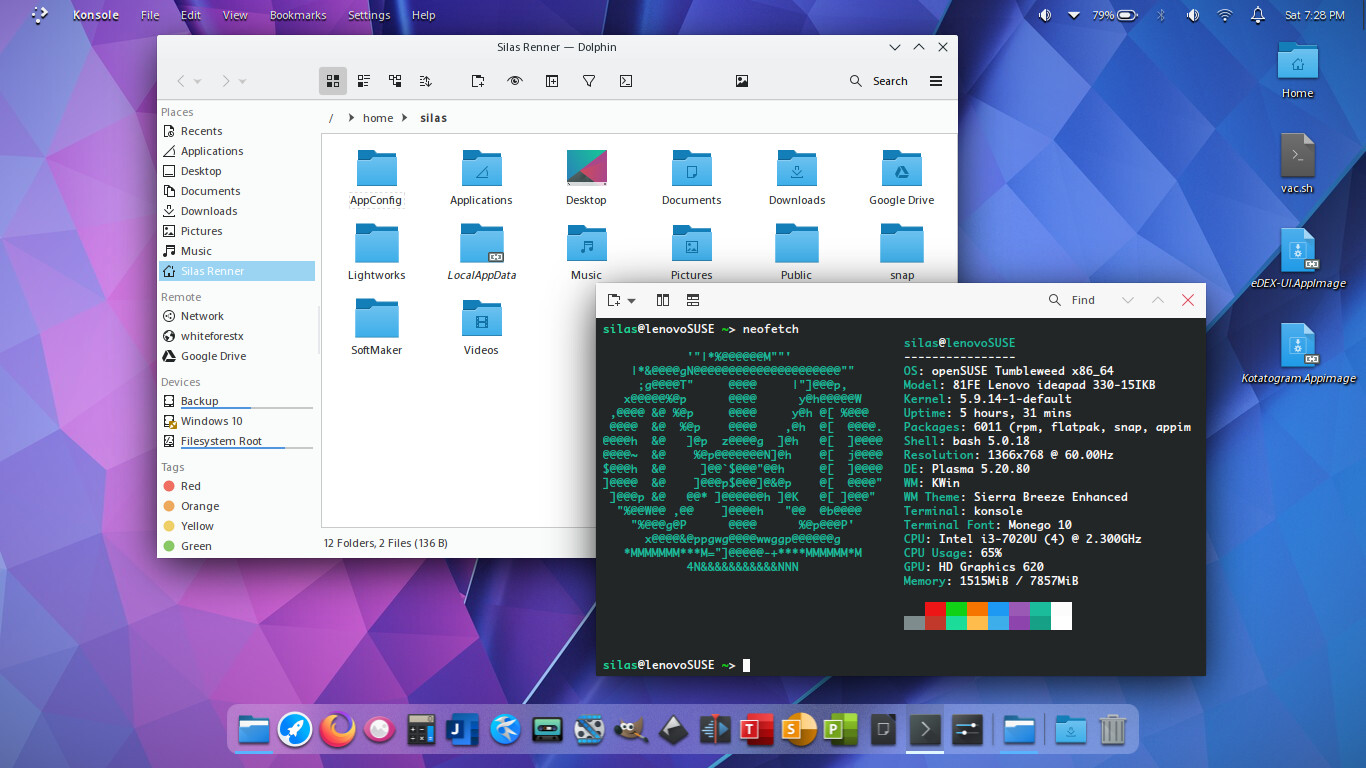
Task: Click Find in the Konsole toolbar
Action: click(x=1072, y=300)
